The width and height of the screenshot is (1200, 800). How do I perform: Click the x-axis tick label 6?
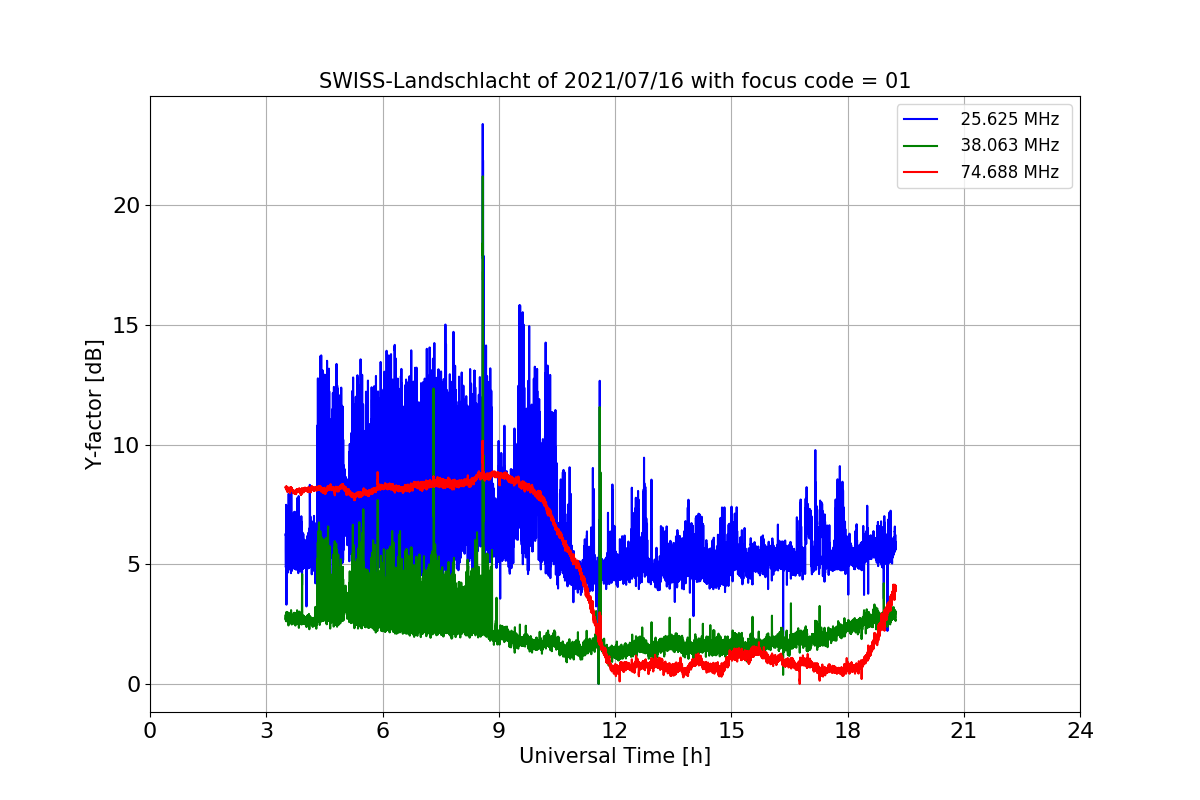point(382,731)
